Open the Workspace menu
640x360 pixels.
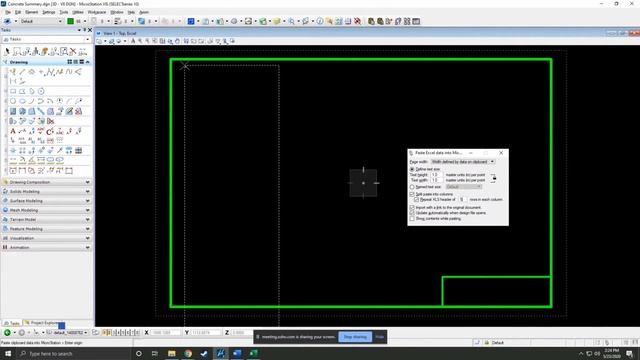coord(97,12)
